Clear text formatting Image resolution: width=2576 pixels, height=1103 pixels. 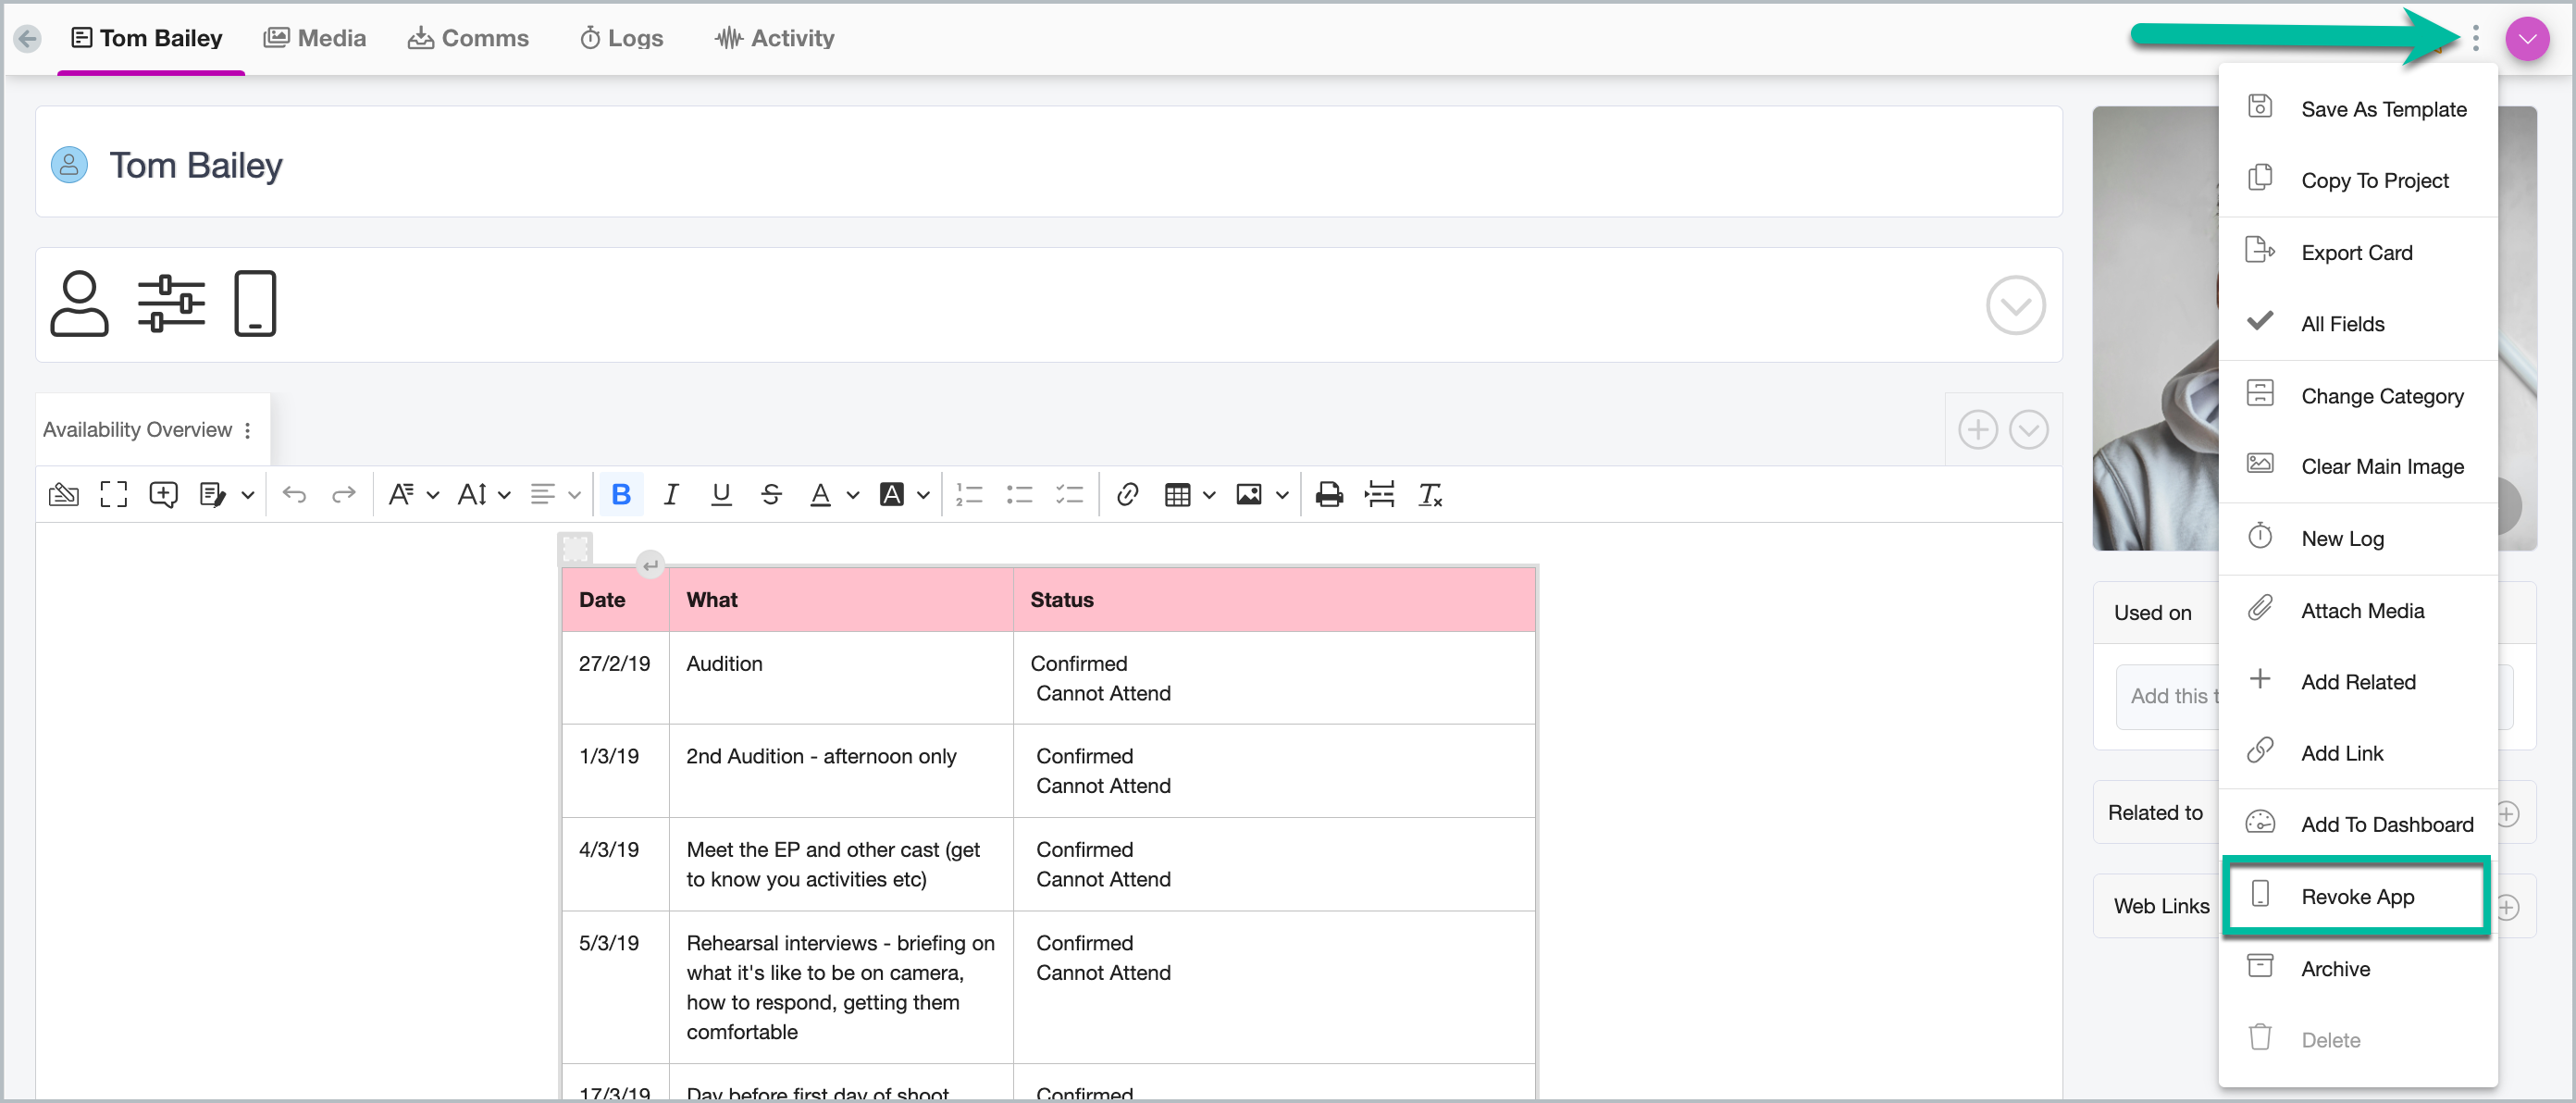pos(1430,494)
